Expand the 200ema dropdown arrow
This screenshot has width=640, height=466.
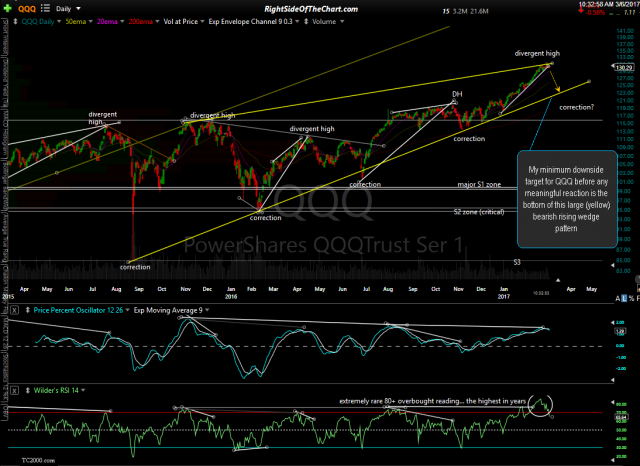pos(157,22)
